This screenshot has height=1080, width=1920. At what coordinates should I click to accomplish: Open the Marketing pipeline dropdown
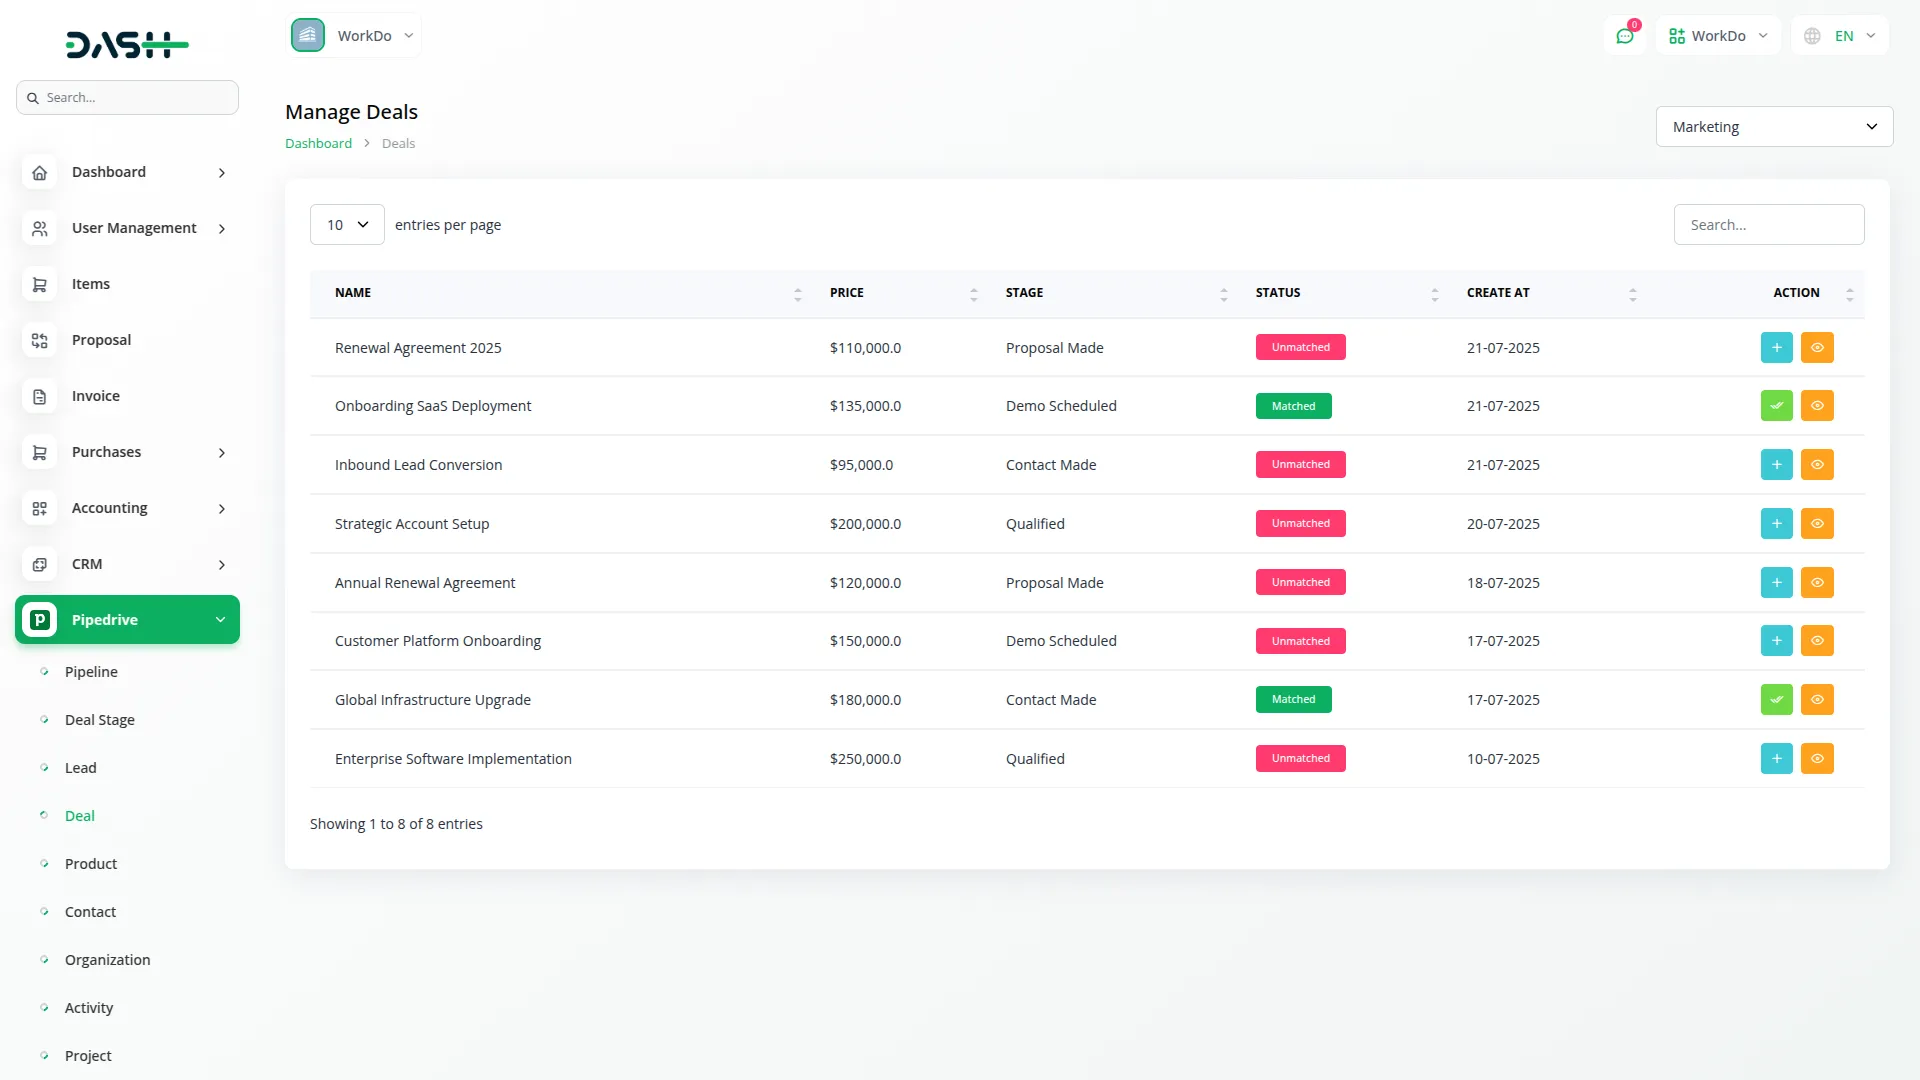[x=1773, y=126]
